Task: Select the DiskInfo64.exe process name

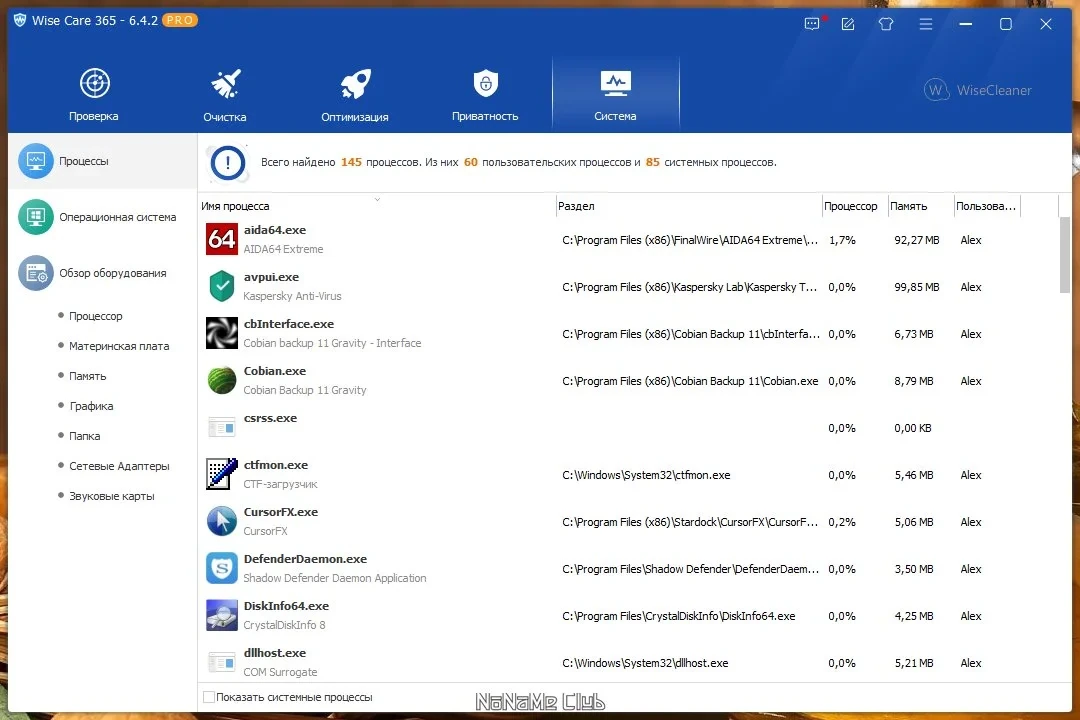Action: [x=286, y=606]
